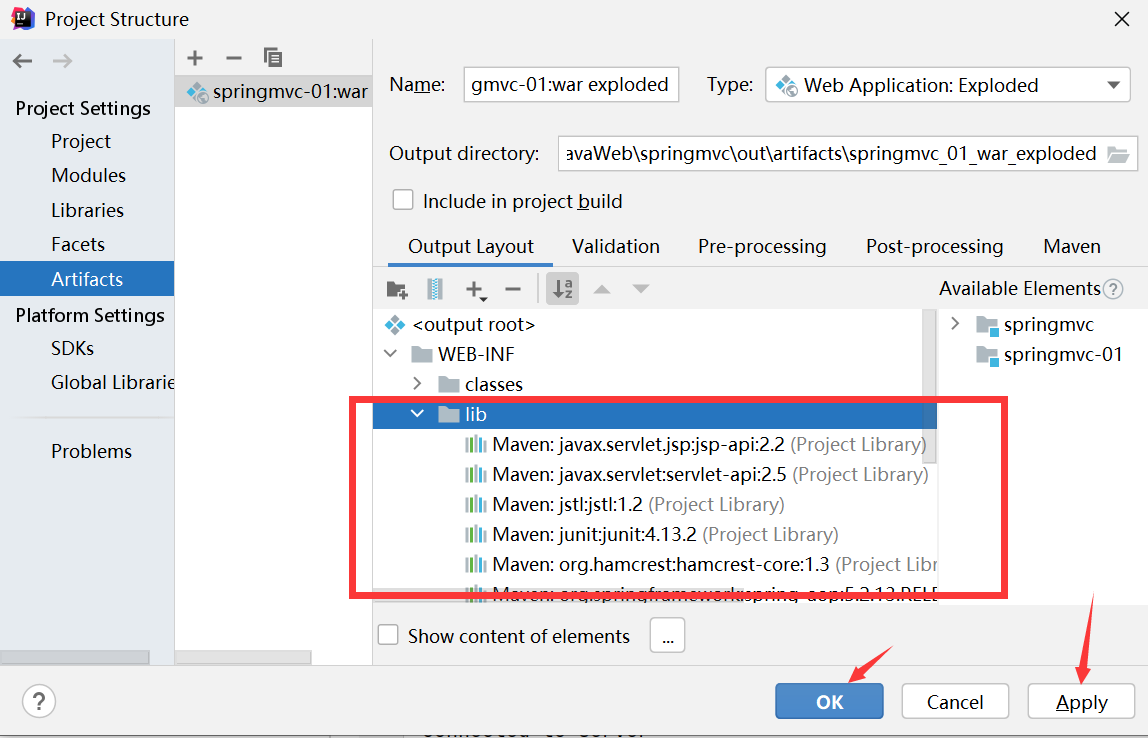Open Project settings section

point(81,141)
